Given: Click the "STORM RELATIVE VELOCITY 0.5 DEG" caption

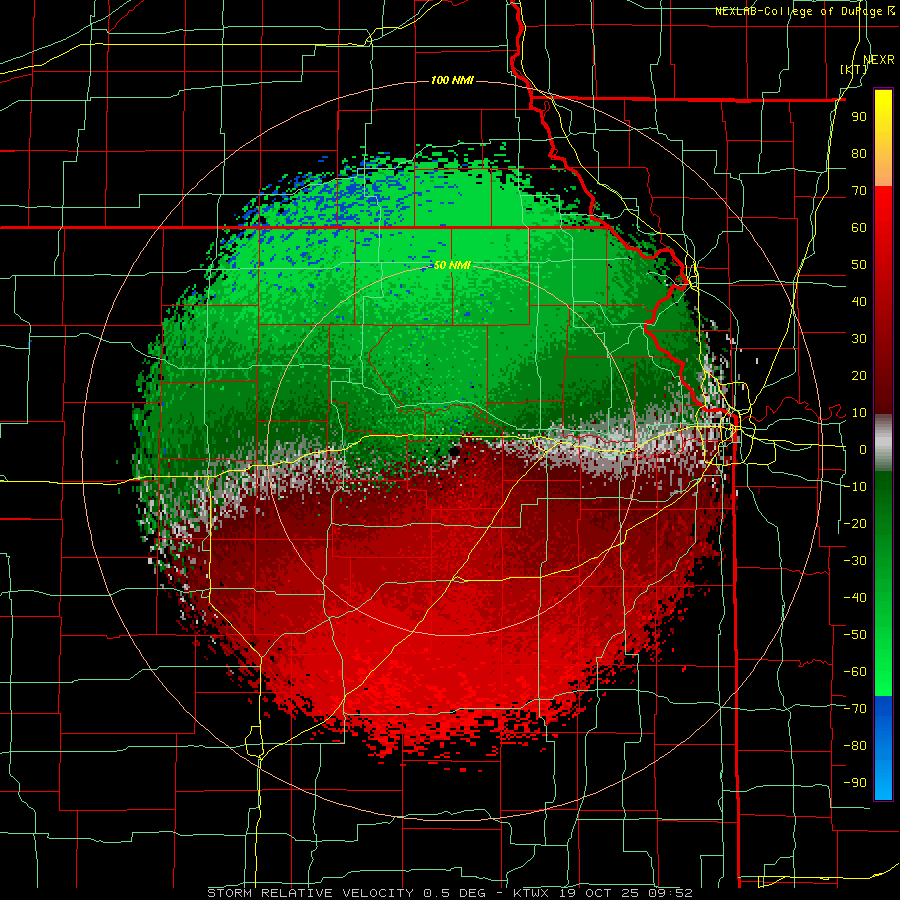Looking at the screenshot, I should (x=346, y=893).
